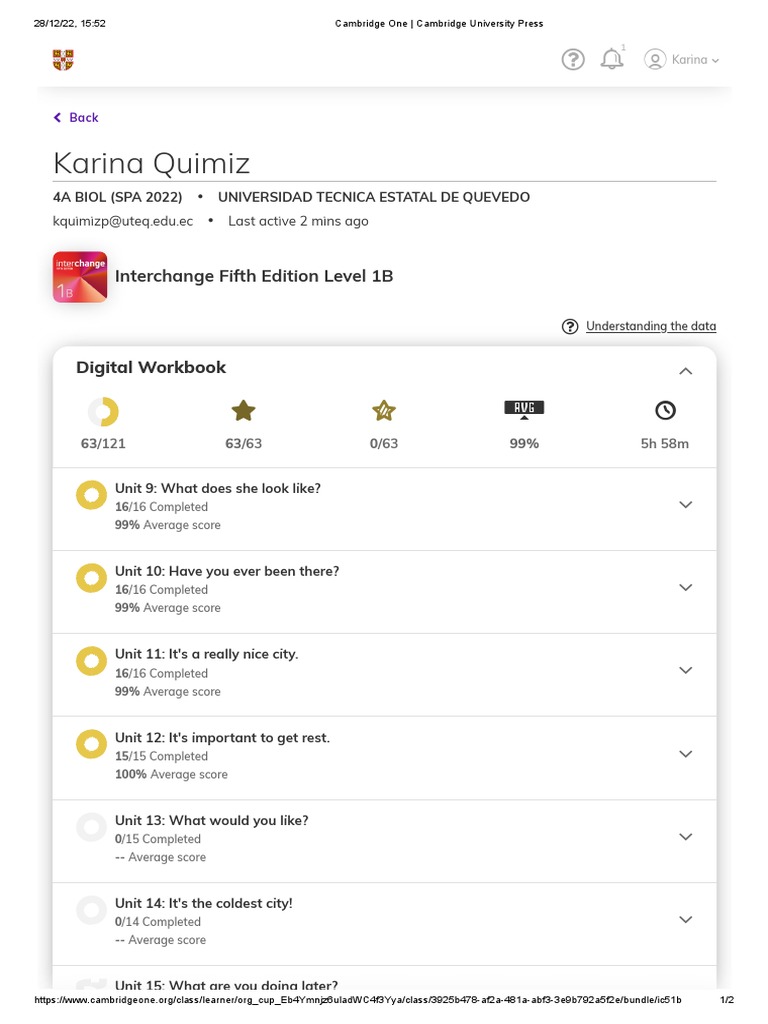Screen dimensions: 768x1024
Task: Click Unit 14 empty progress ring
Action: click(x=91, y=910)
